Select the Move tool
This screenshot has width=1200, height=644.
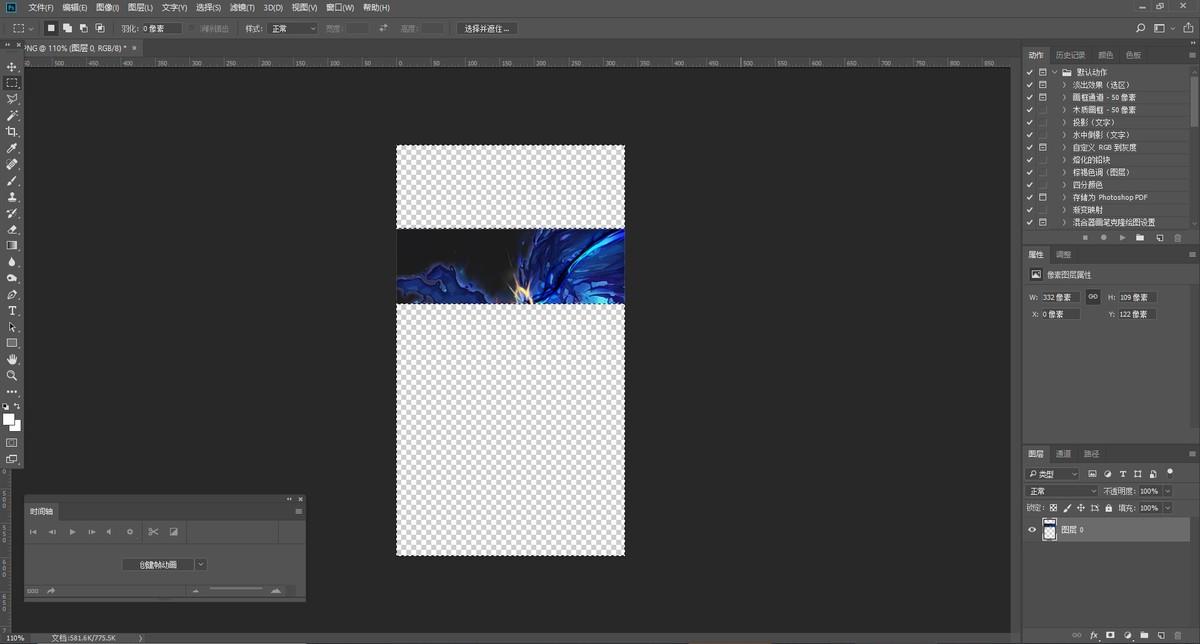(12, 67)
